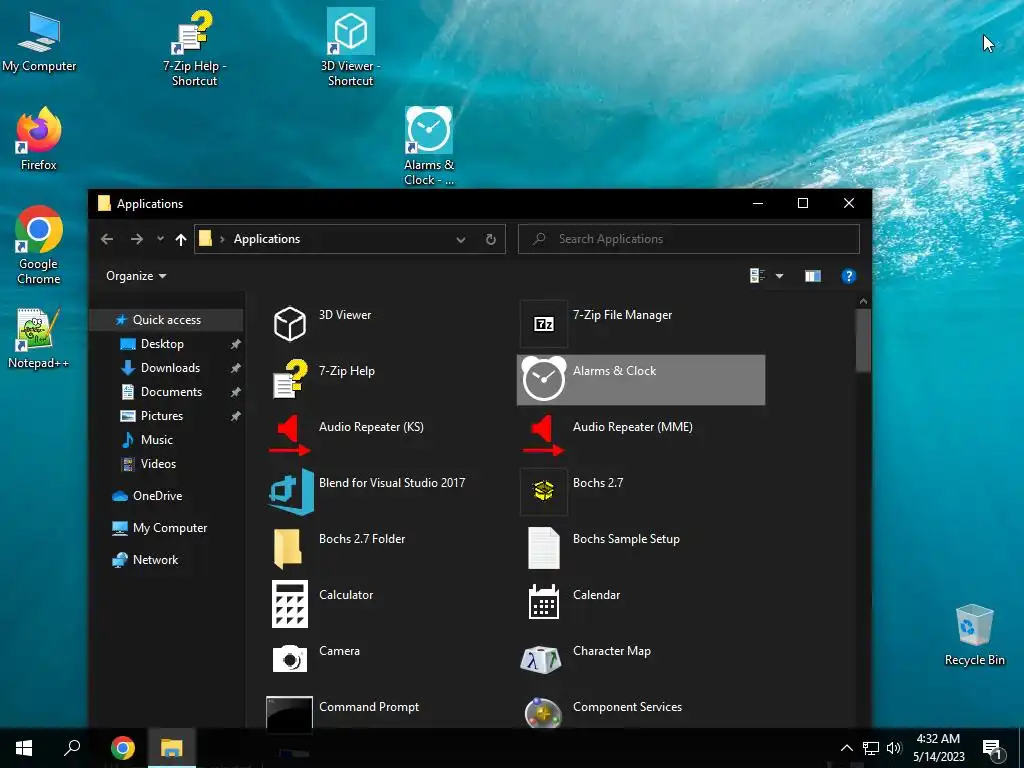Select the Character Map icon

pyautogui.click(x=541, y=660)
